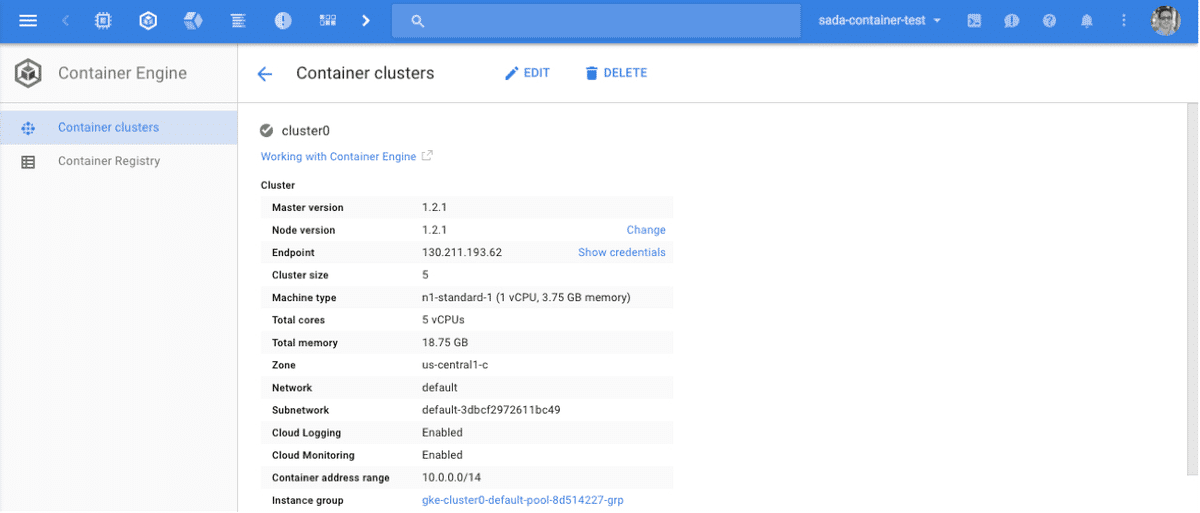Viewport: 1200px width, 513px height.
Task: Show notifications via the bell icon
Action: (x=1086, y=20)
